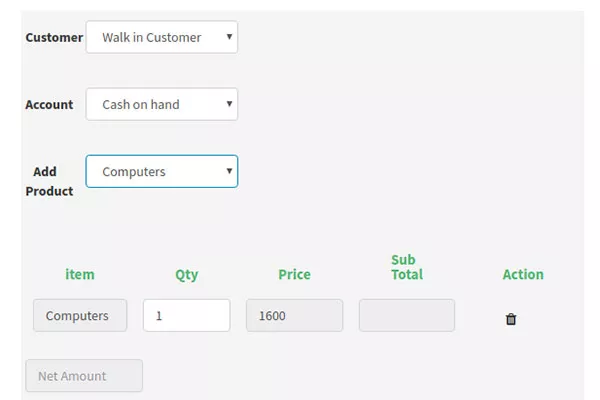600x400 pixels.
Task: Focus the Qty input showing 1
Action: (187, 315)
